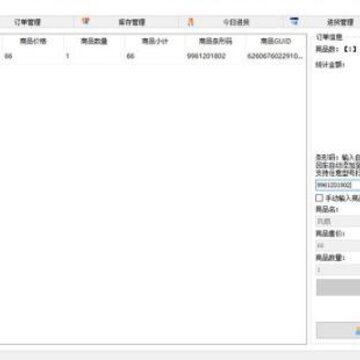Click the icon beside the 库存管理 tab

[x=86, y=21]
